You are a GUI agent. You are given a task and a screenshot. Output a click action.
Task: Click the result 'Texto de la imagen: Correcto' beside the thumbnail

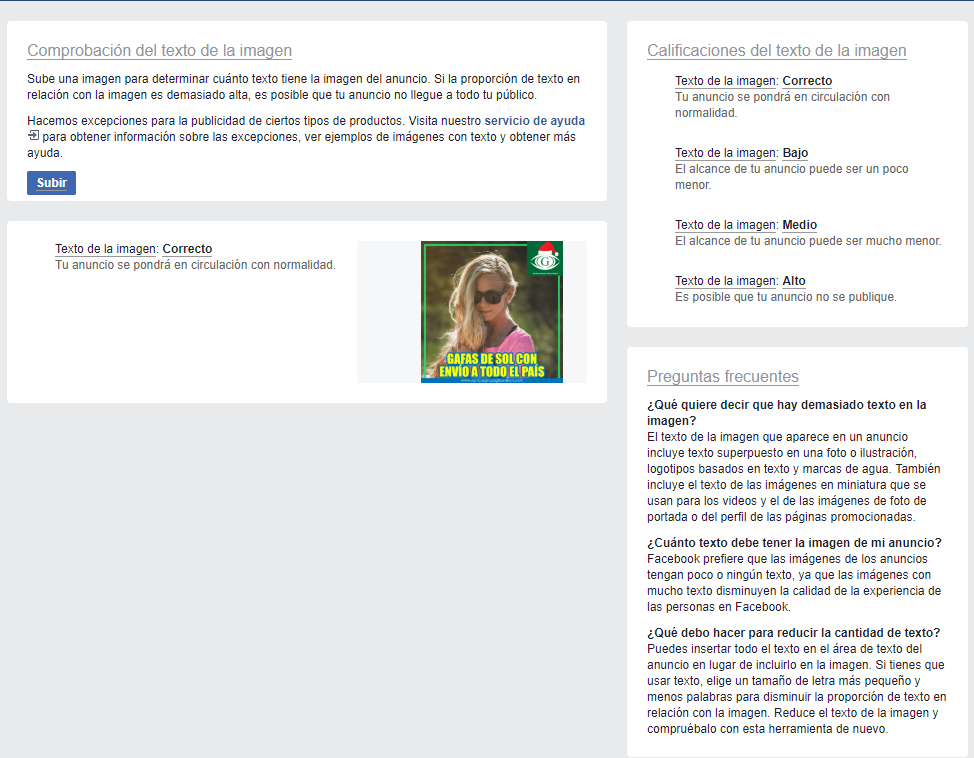click(134, 249)
